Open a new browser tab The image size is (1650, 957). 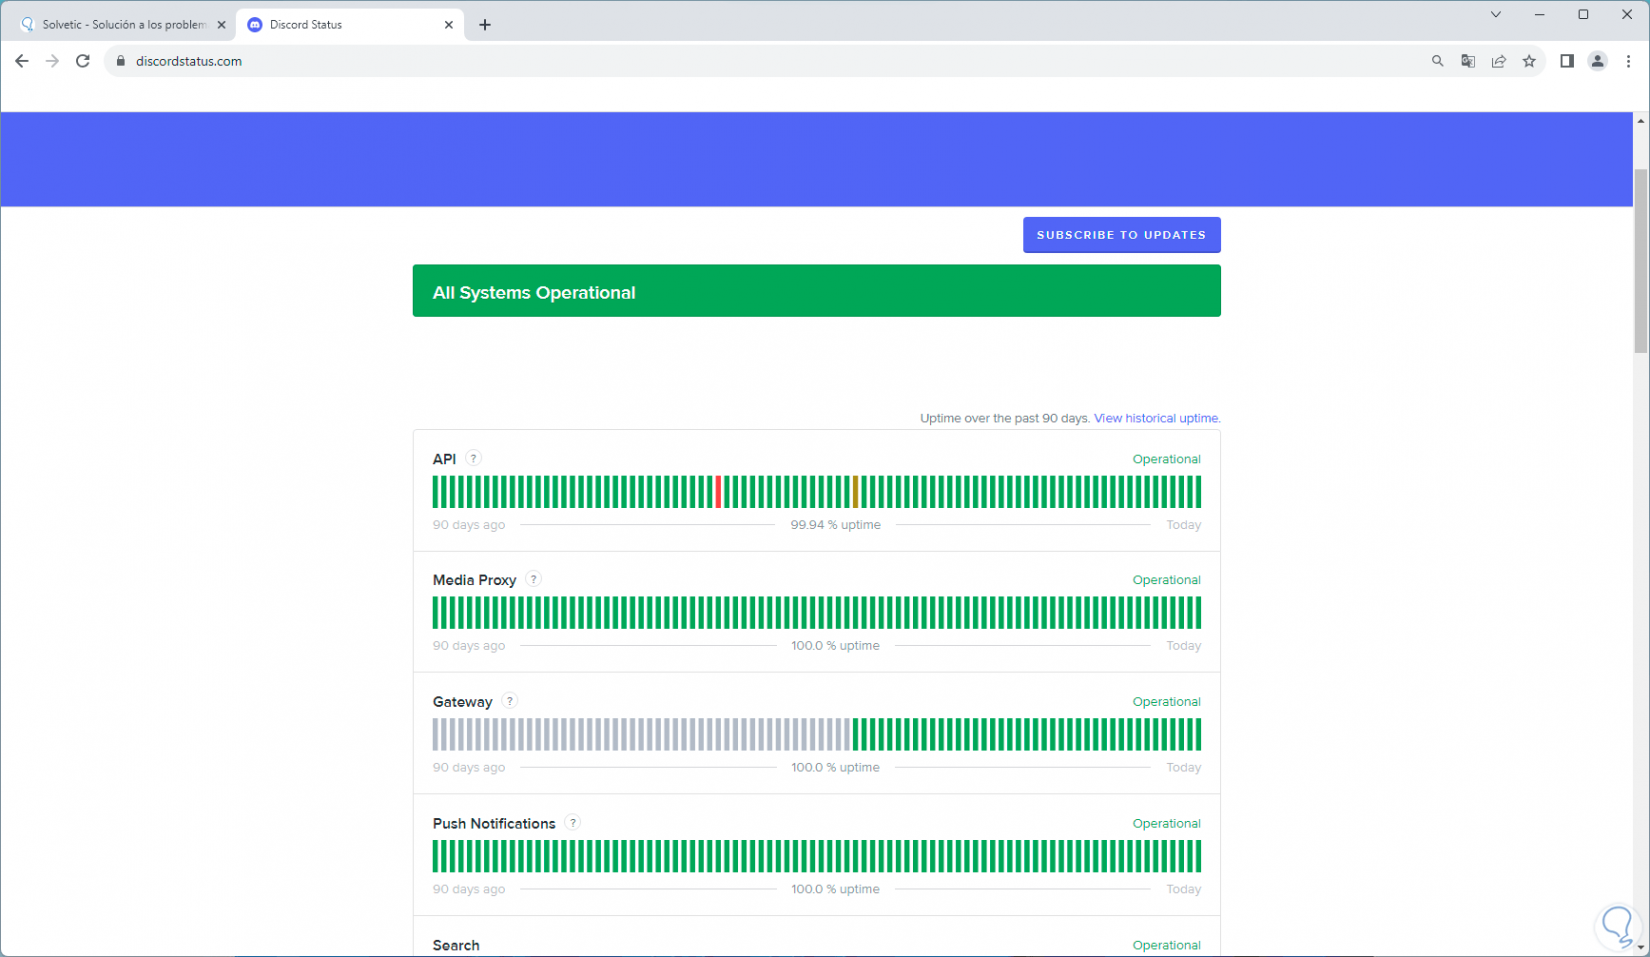[x=485, y=25]
